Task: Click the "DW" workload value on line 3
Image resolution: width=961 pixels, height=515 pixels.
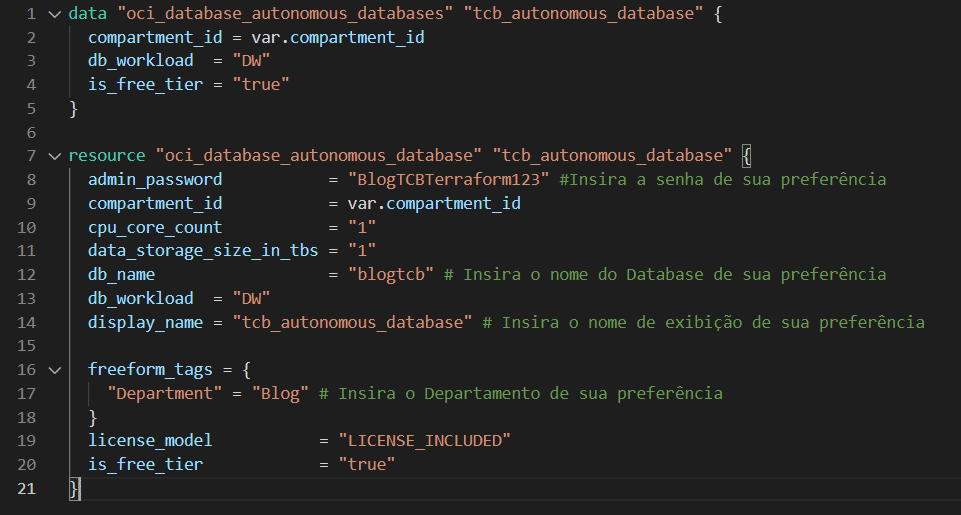Action: (x=251, y=61)
